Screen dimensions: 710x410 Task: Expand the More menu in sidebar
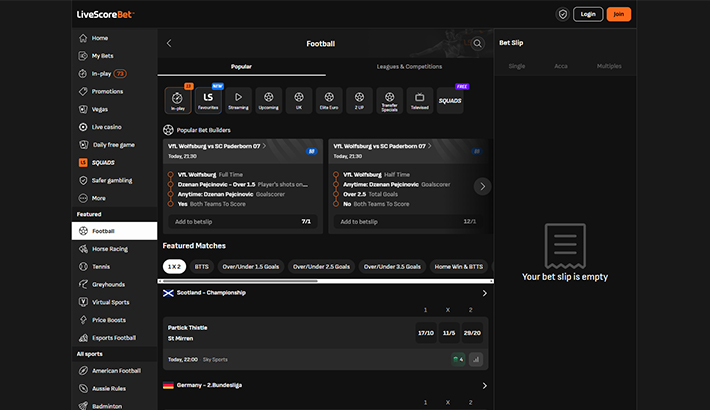pyautogui.click(x=114, y=198)
